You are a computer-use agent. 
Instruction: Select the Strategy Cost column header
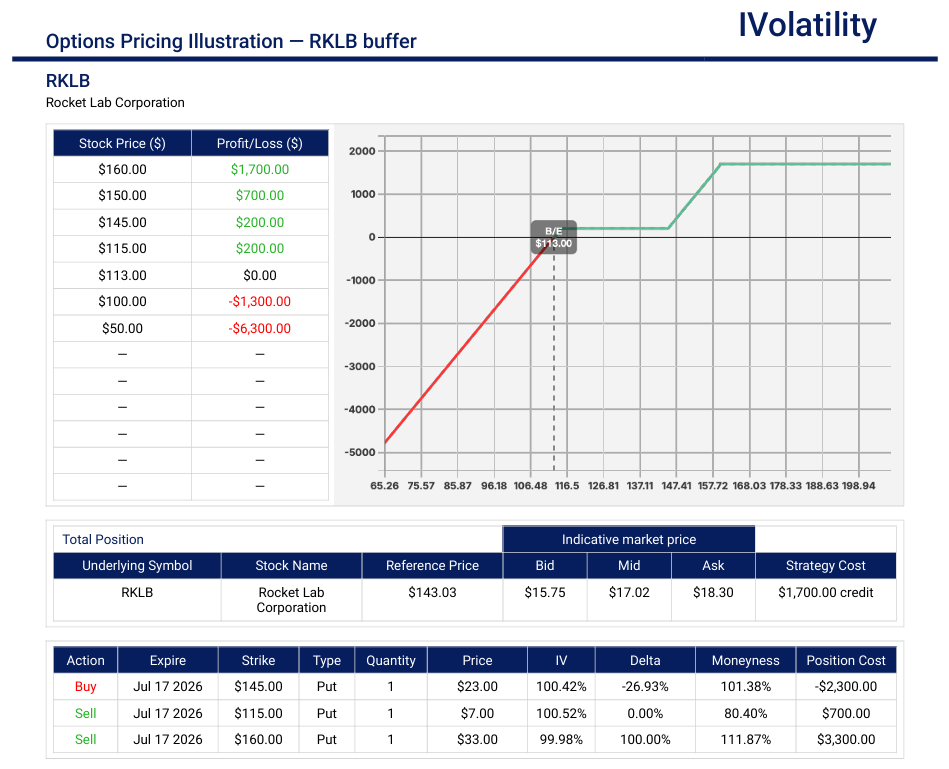coord(826,566)
